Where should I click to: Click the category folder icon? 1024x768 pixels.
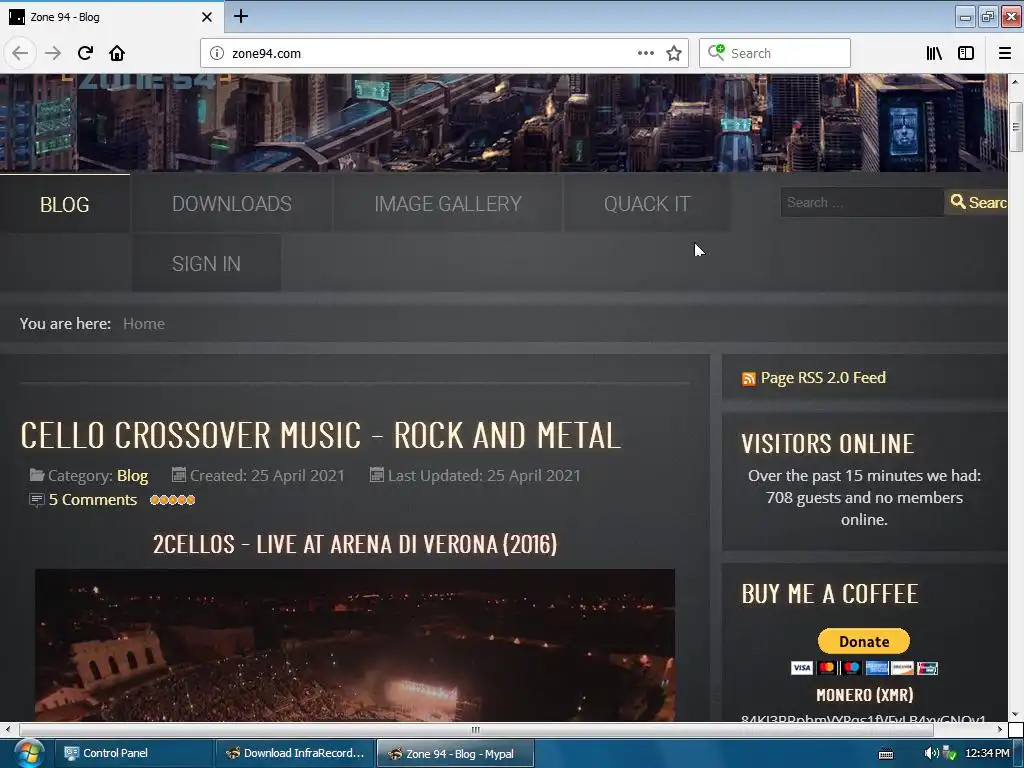[37, 475]
